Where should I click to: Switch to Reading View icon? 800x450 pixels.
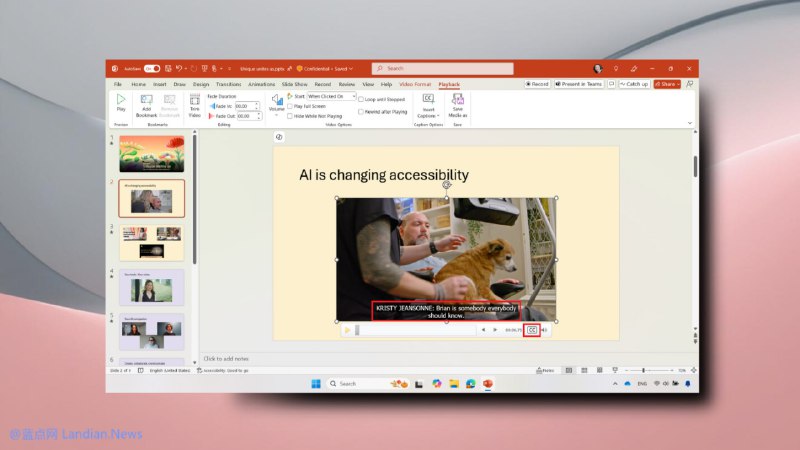click(599, 370)
